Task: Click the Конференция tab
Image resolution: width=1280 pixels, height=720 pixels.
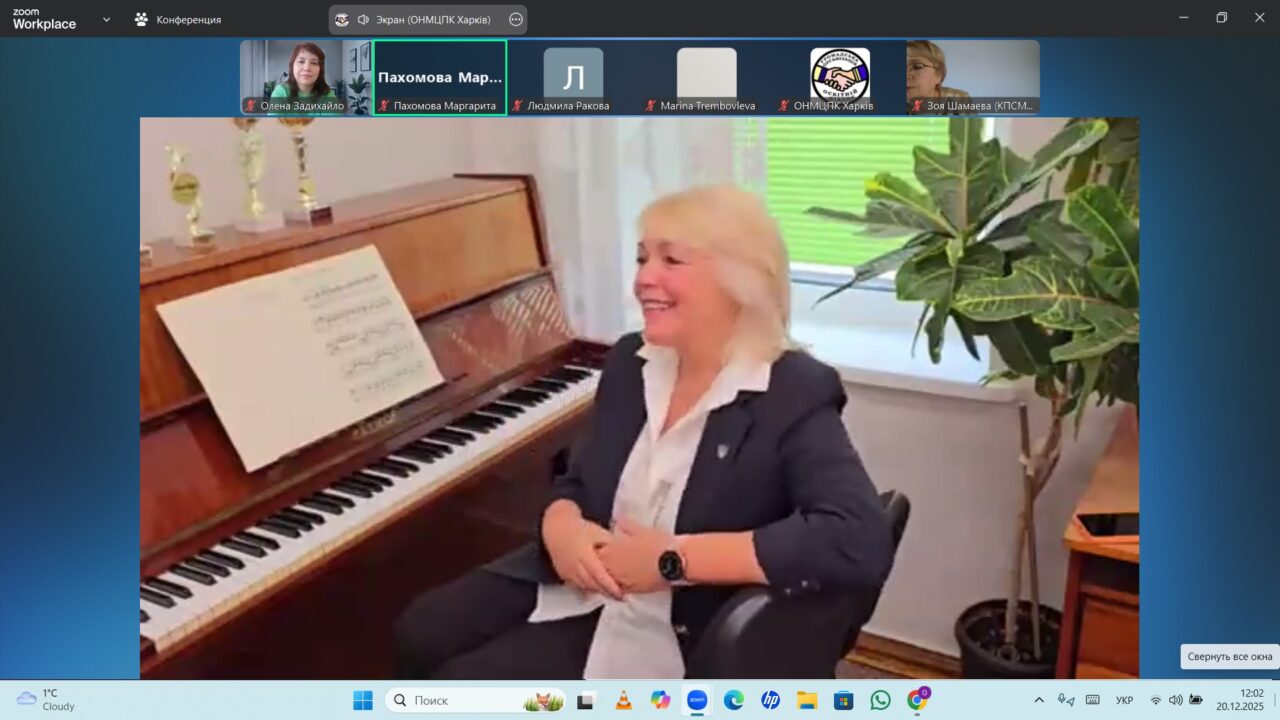Action: tap(178, 19)
